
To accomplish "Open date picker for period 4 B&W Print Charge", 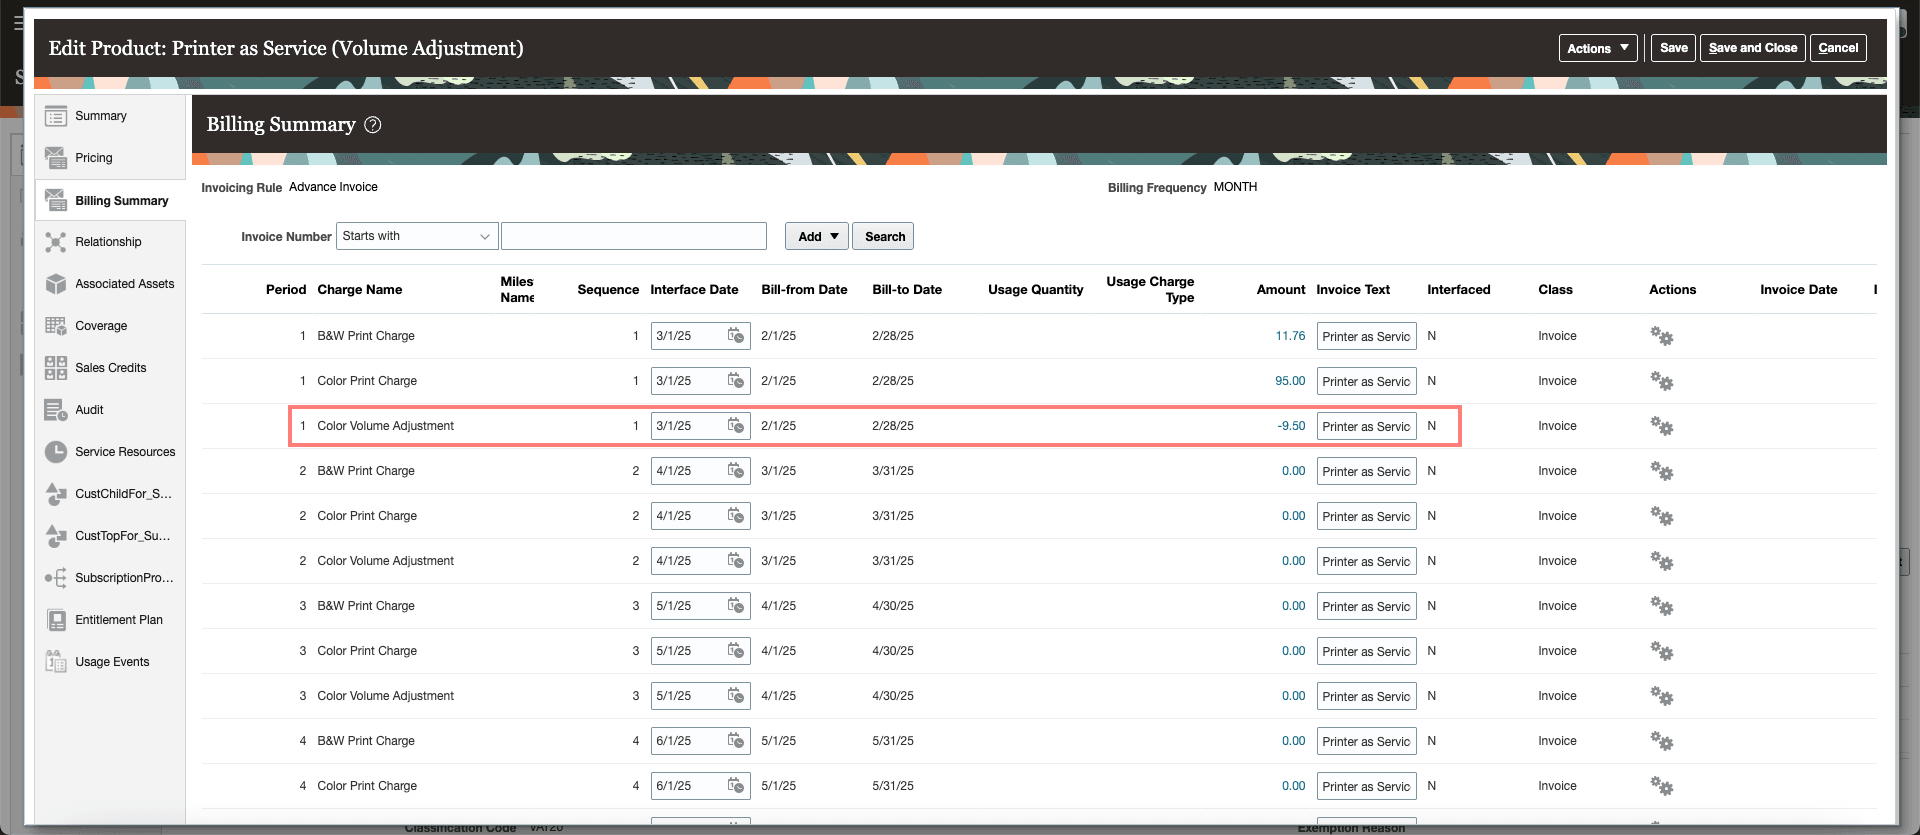I will click(736, 741).
